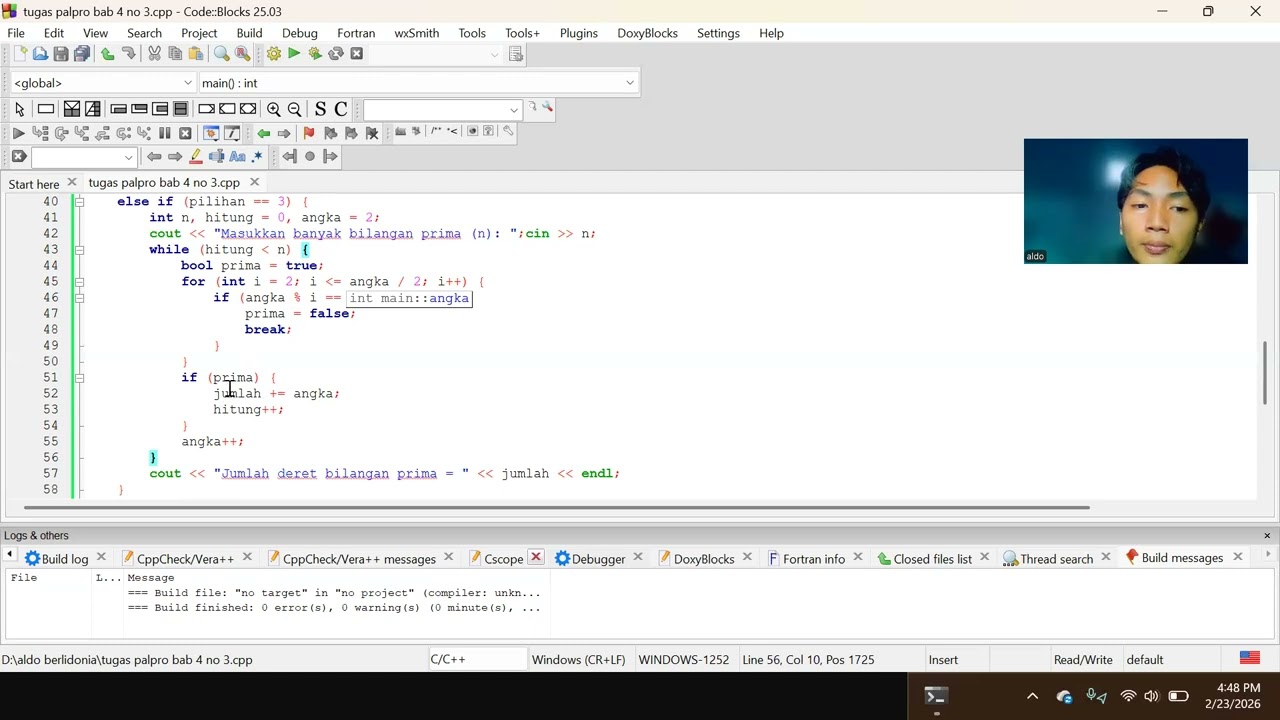The height and width of the screenshot is (720, 1280).
Task: Rebuild using the circular arrows icon
Action: [336, 54]
